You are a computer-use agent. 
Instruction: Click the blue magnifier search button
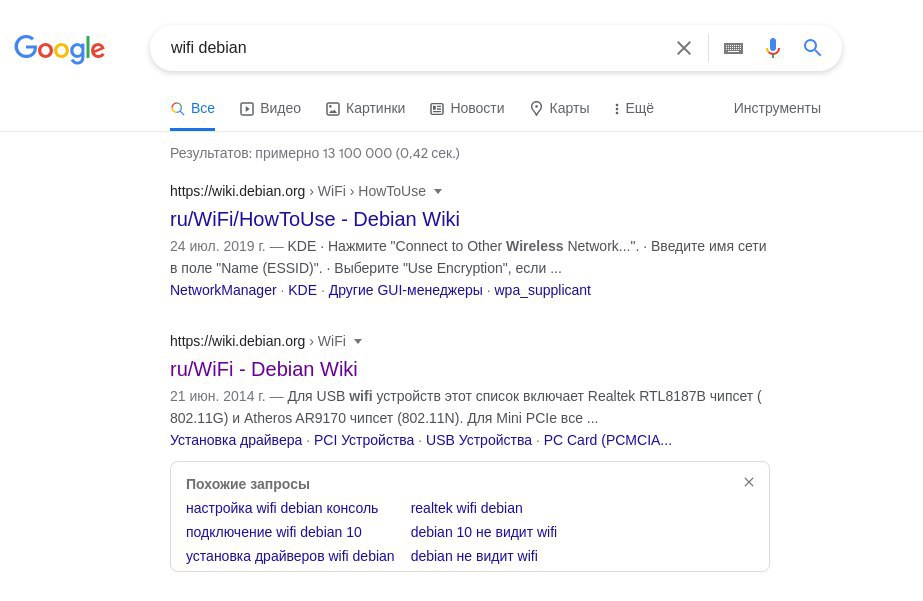click(x=812, y=48)
